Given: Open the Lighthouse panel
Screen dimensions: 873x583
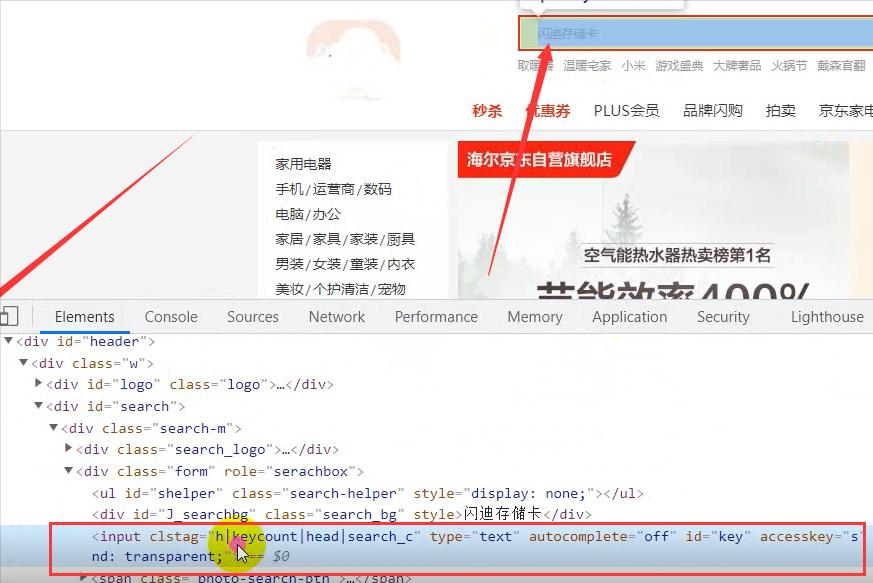Looking at the screenshot, I should [827, 316].
